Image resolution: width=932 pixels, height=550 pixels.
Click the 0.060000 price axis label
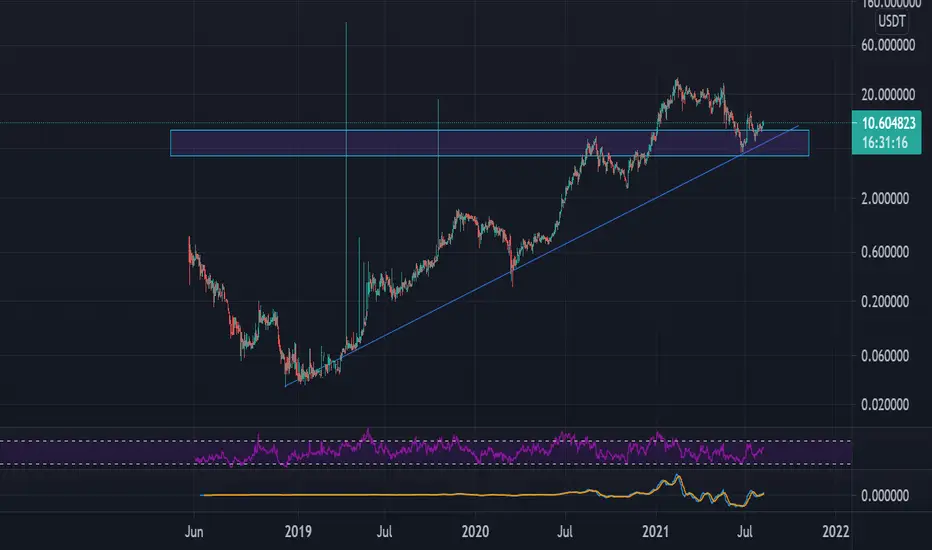click(x=885, y=356)
